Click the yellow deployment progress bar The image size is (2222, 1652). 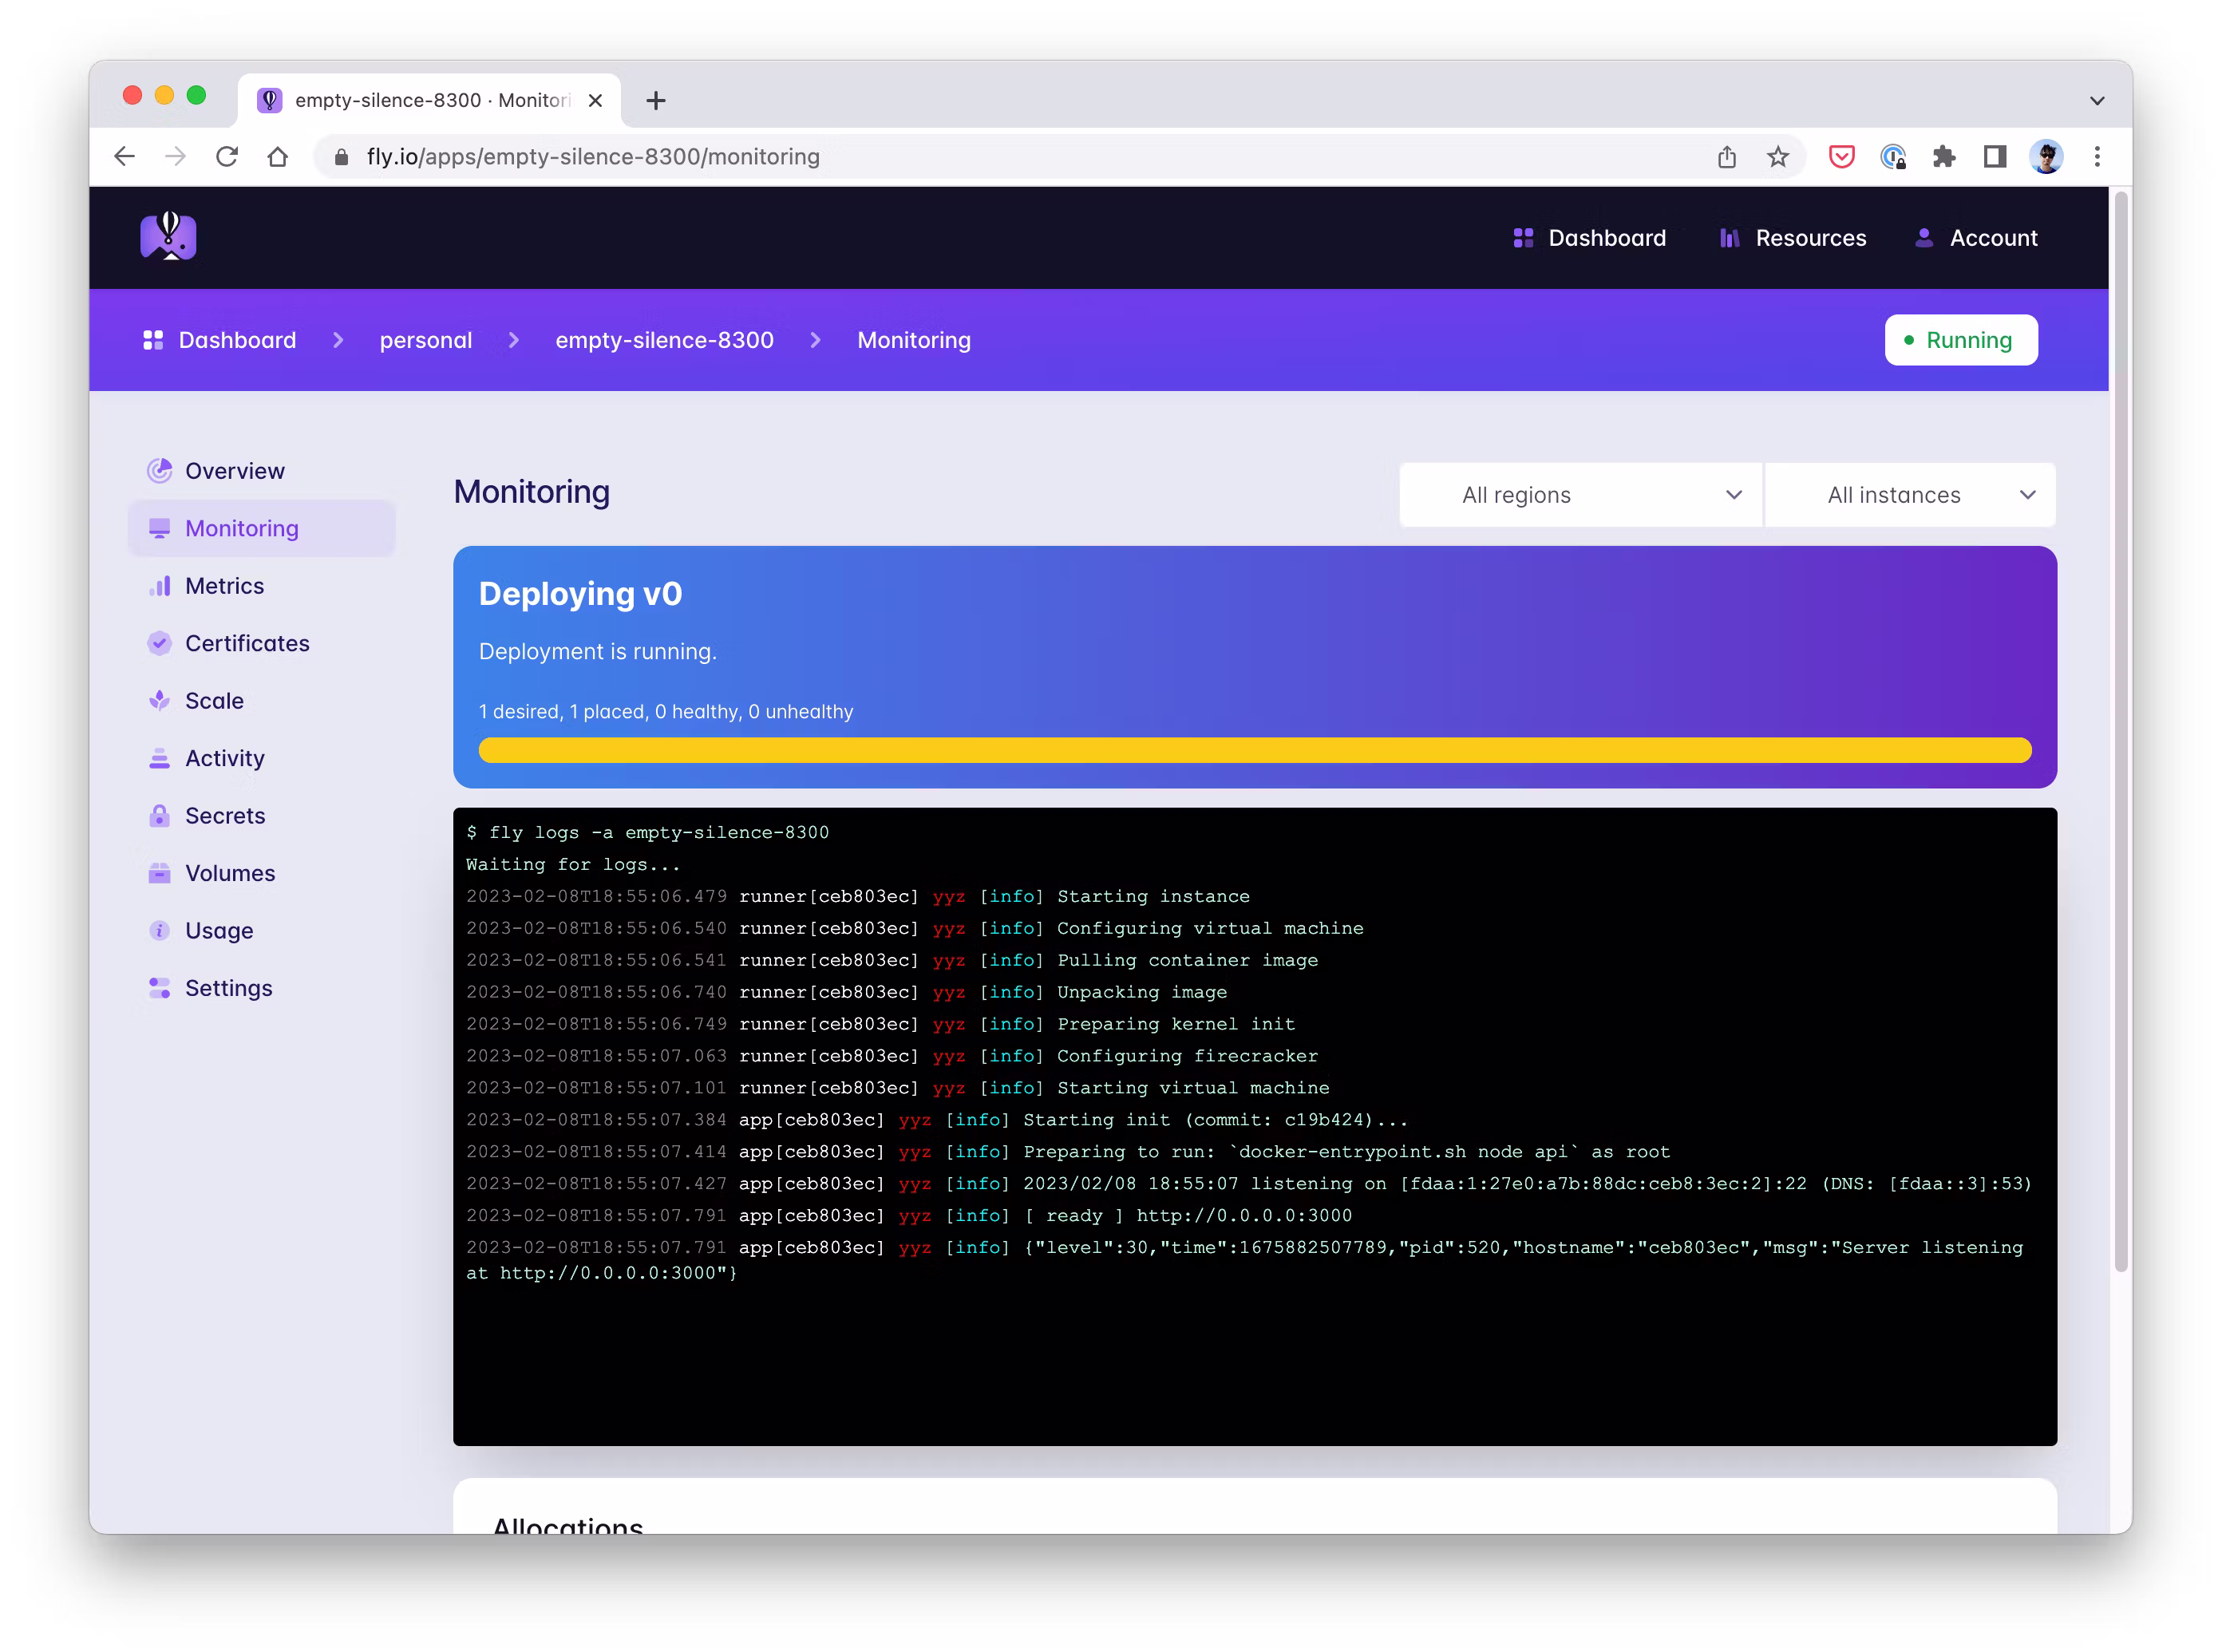click(x=1254, y=750)
